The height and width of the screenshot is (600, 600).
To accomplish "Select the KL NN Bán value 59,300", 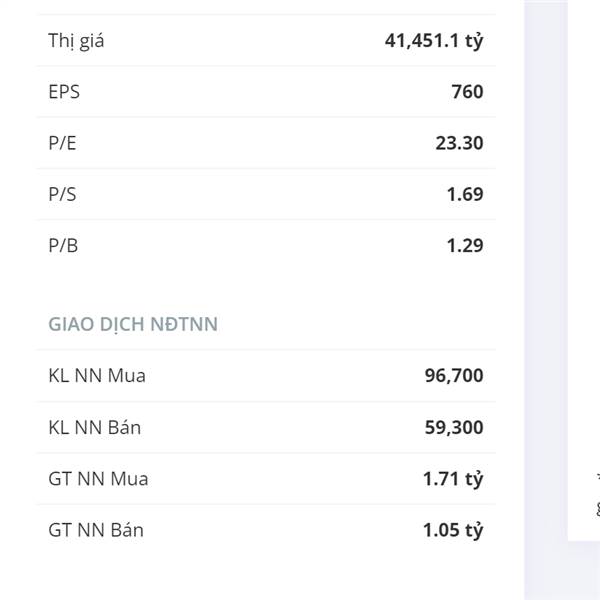I will [454, 427].
